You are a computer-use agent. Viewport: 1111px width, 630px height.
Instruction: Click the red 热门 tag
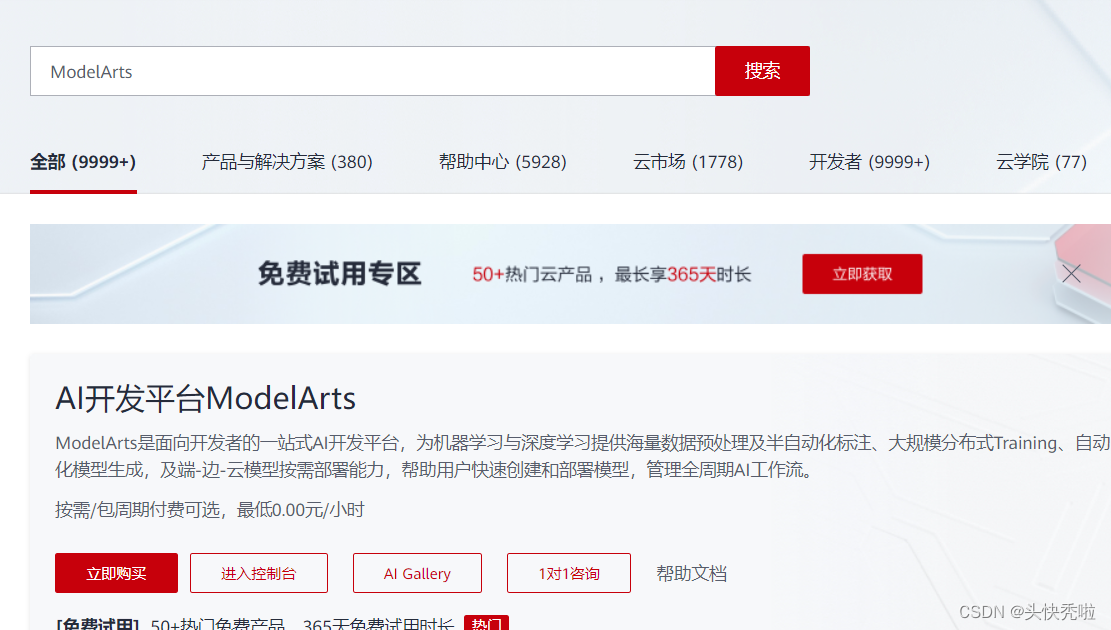point(486,623)
